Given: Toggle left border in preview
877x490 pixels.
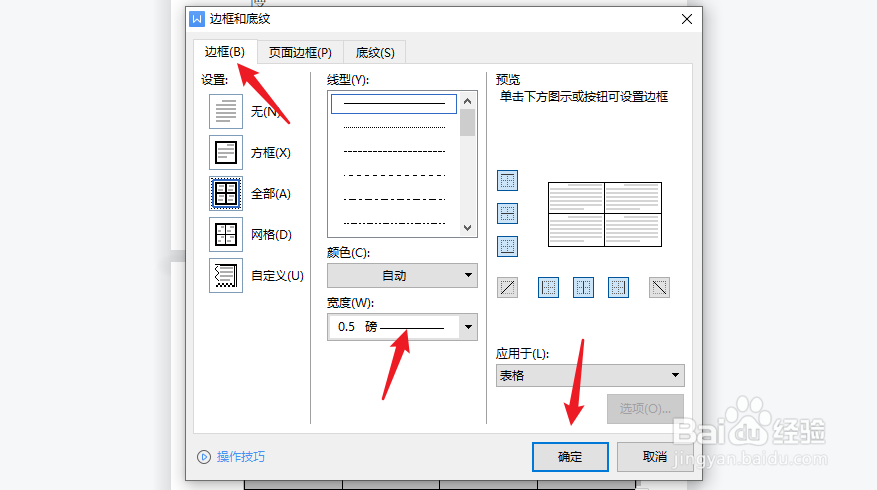Looking at the screenshot, I should point(548,288).
